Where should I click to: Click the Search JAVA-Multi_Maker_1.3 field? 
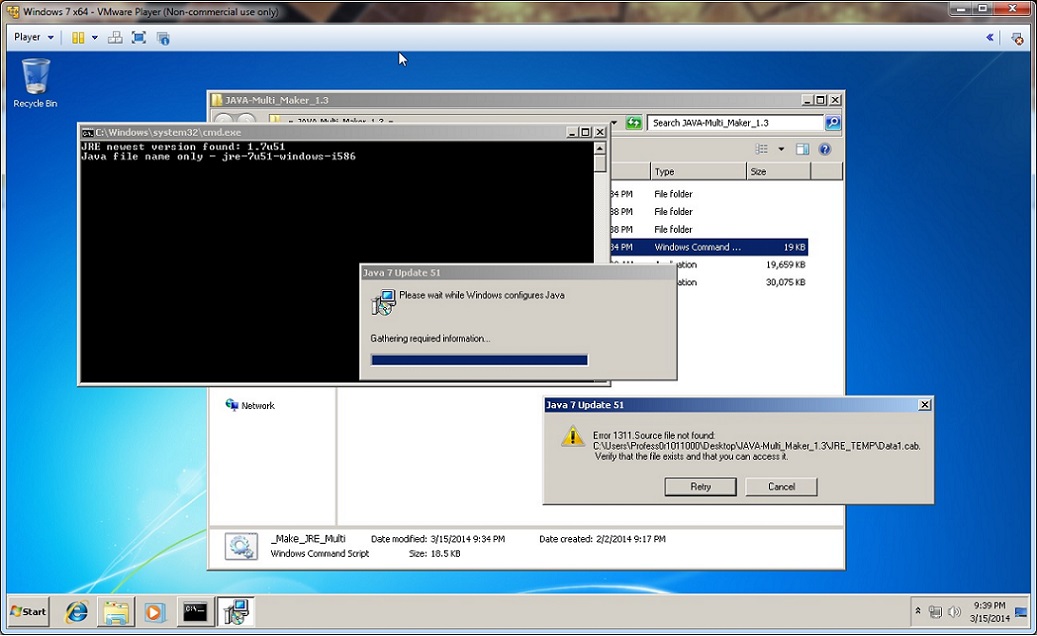tap(735, 123)
